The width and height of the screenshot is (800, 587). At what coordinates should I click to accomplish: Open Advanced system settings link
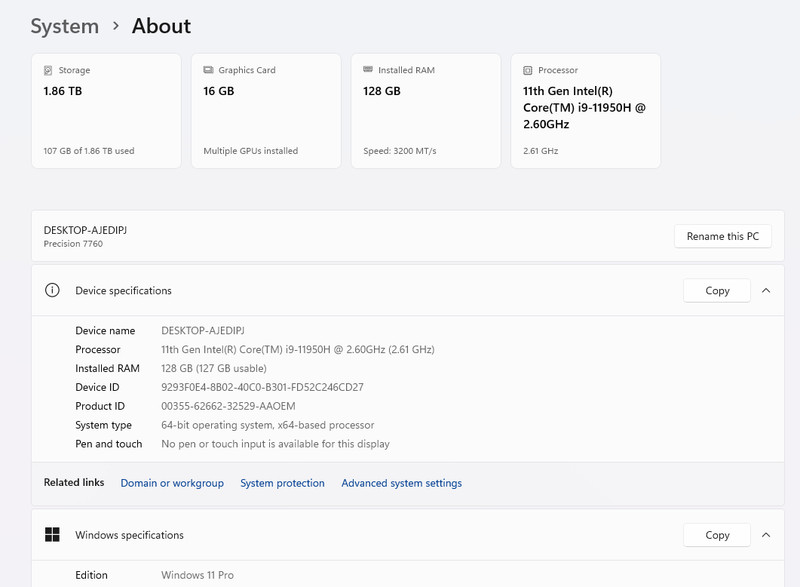click(402, 483)
